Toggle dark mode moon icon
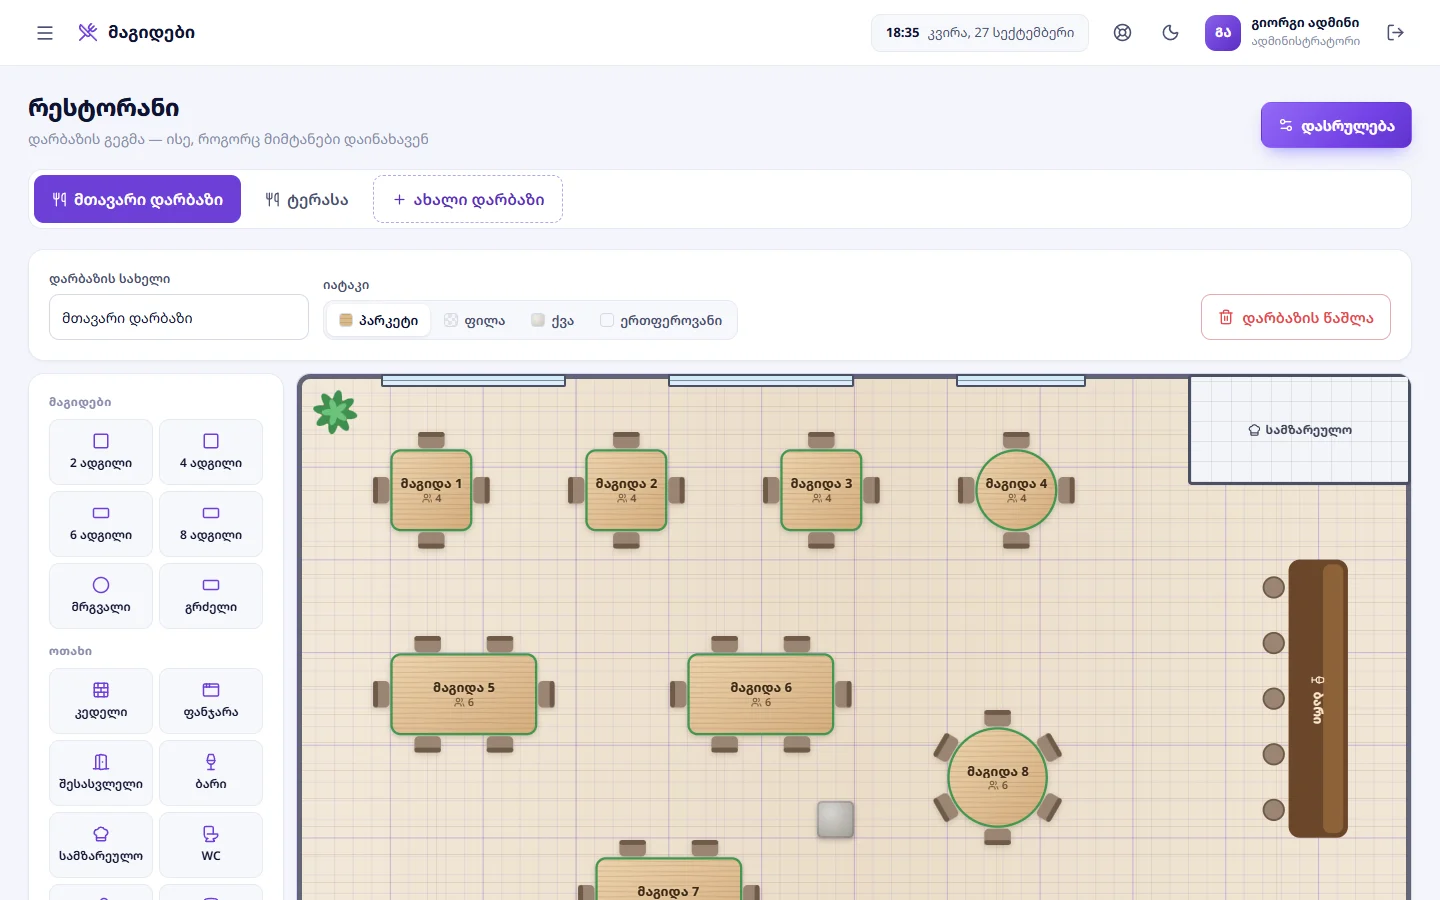The height and width of the screenshot is (900, 1440). coord(1171,33)
